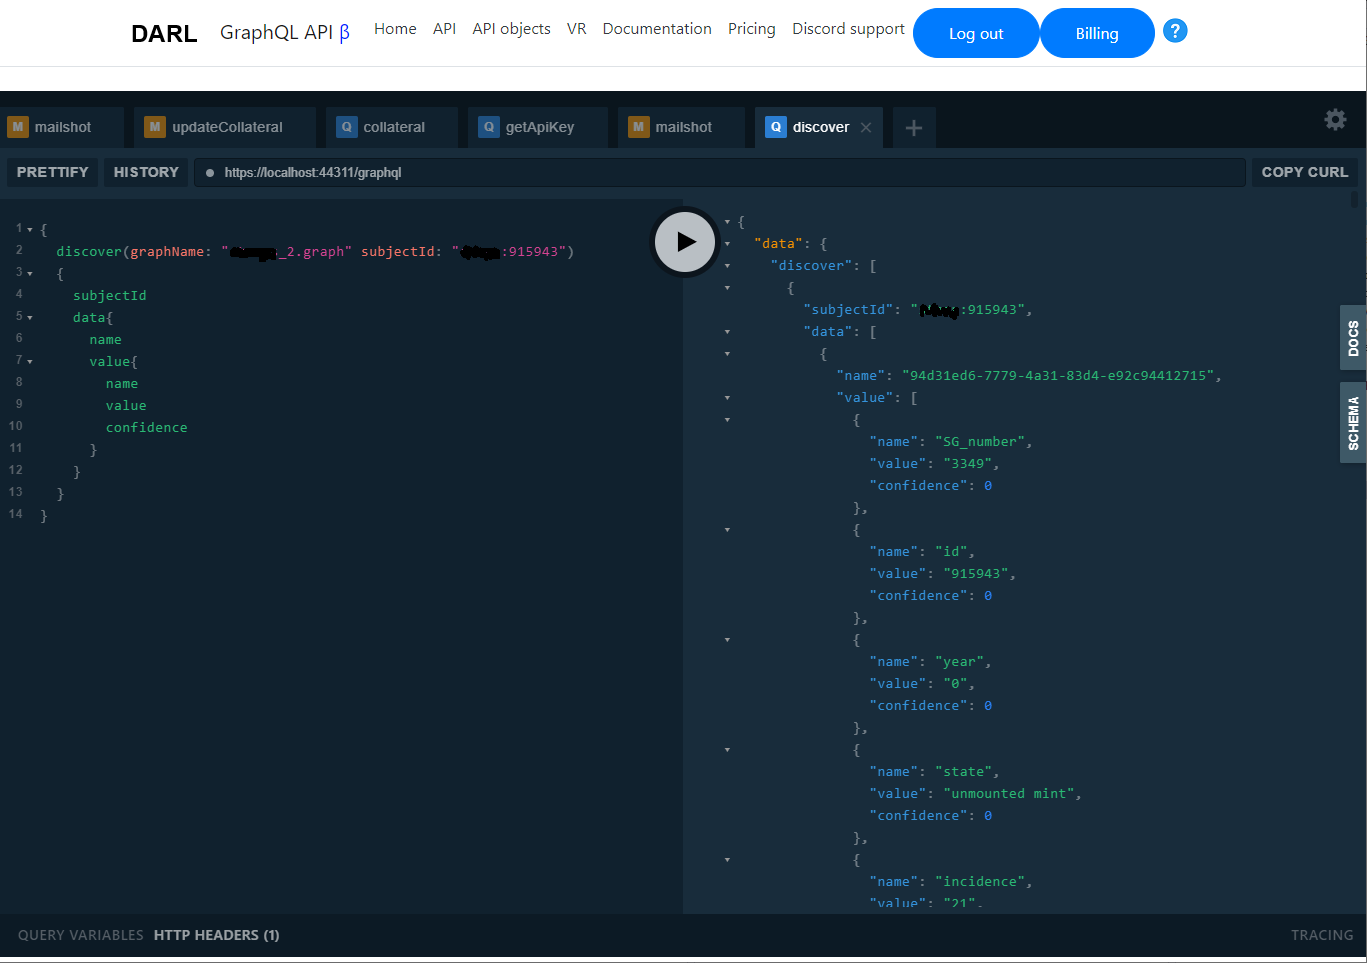
Task: Collapse the "discover" array in response
Action: point(727,266)
